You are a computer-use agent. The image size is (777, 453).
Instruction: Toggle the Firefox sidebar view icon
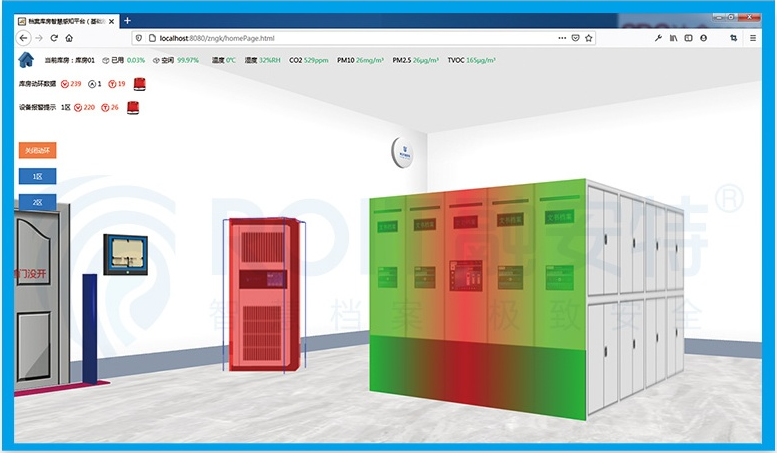point(688,38)
